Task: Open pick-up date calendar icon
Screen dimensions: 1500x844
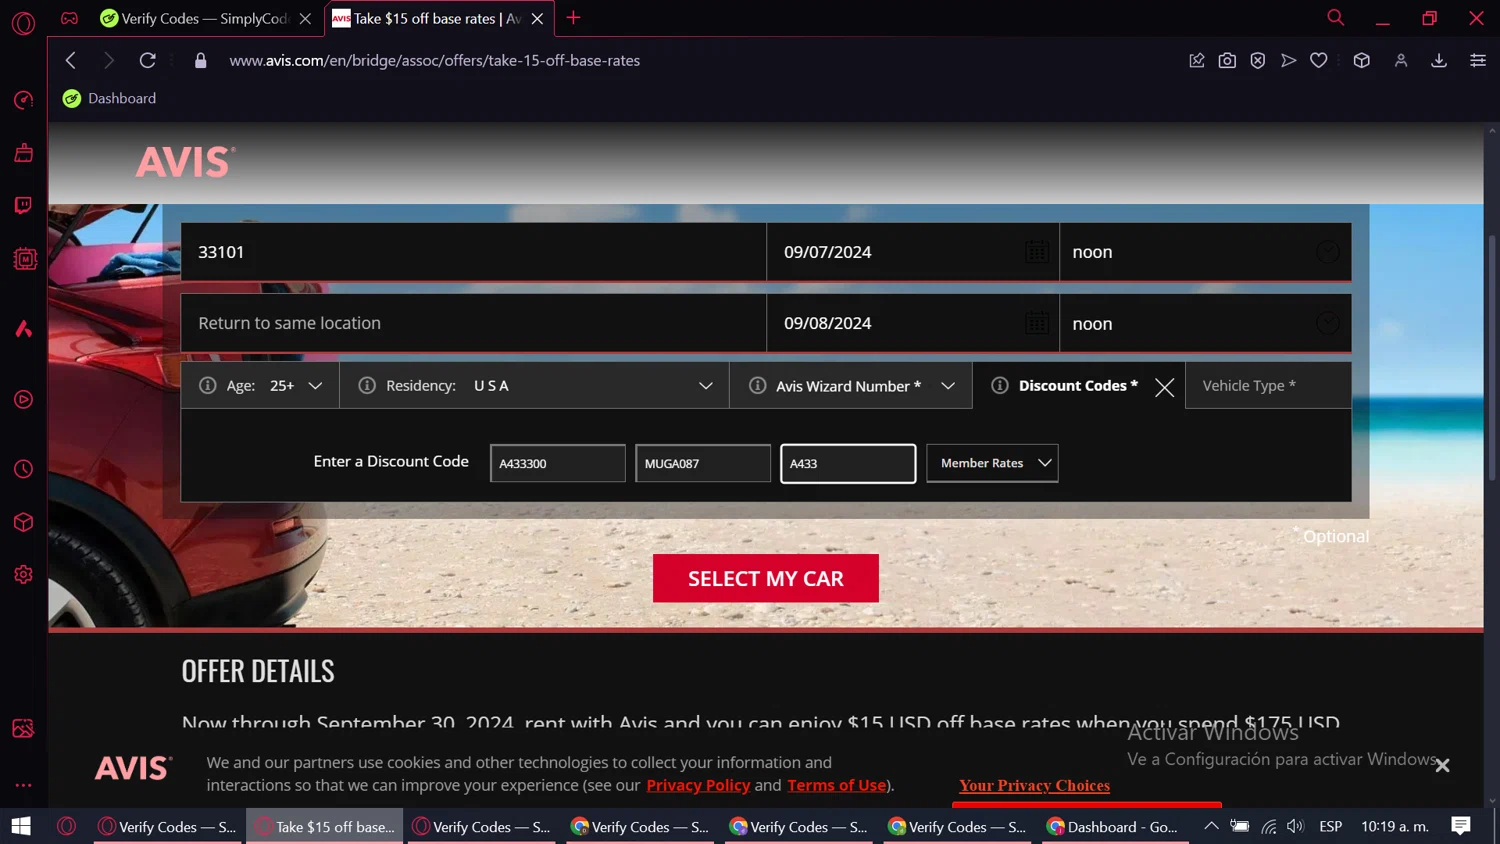Action: pos(1037,252)
